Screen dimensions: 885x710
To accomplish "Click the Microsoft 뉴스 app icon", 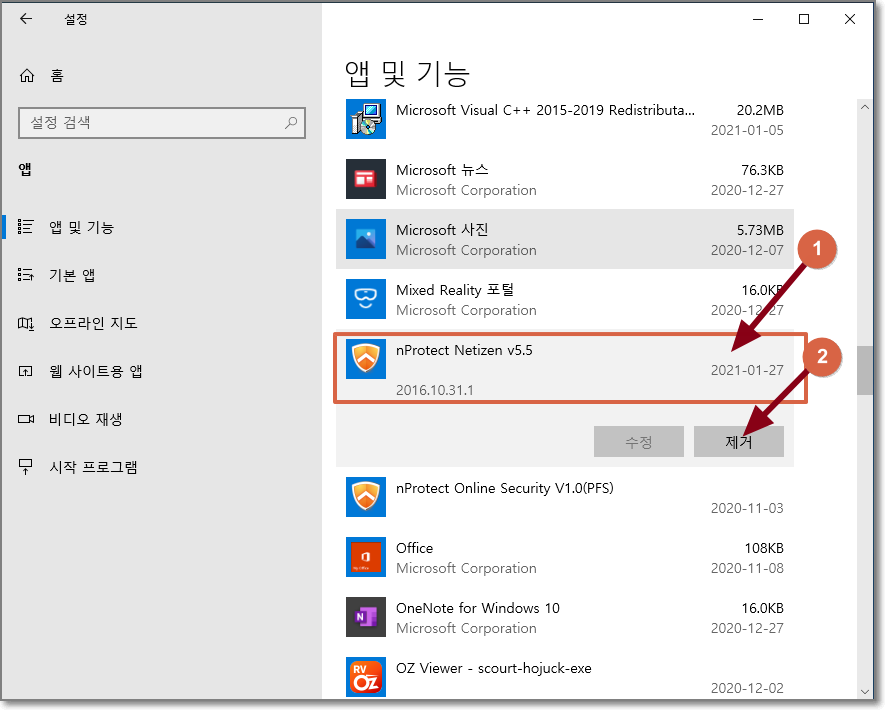I will pyautogui.click(x=366, y=179).
